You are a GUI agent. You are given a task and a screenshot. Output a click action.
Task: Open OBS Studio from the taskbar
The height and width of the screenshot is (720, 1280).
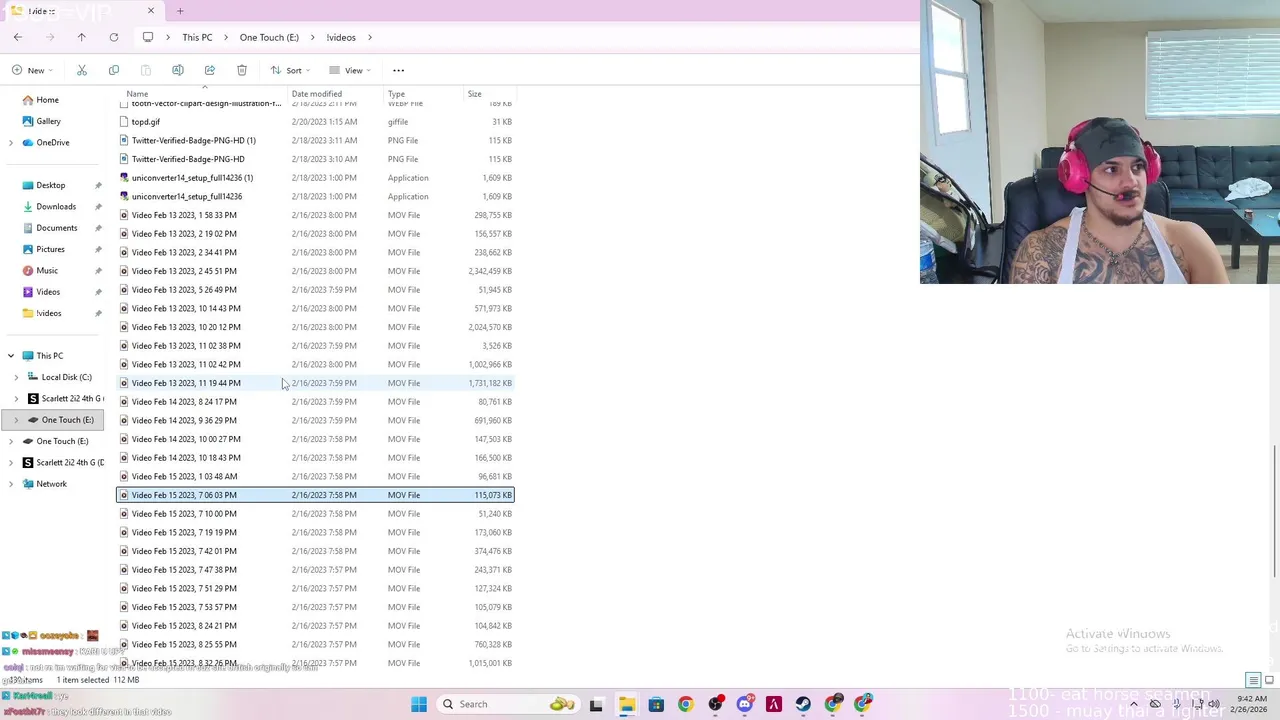point(715,704)
